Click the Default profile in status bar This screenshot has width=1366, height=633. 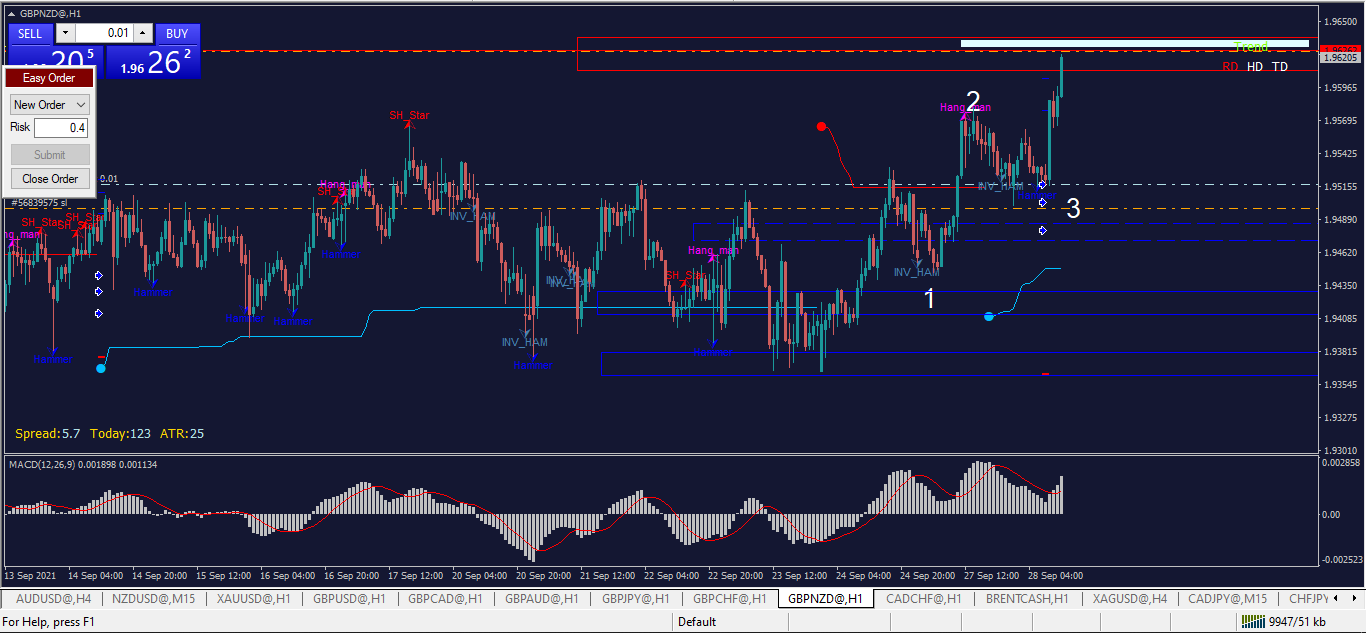[697, 622]
